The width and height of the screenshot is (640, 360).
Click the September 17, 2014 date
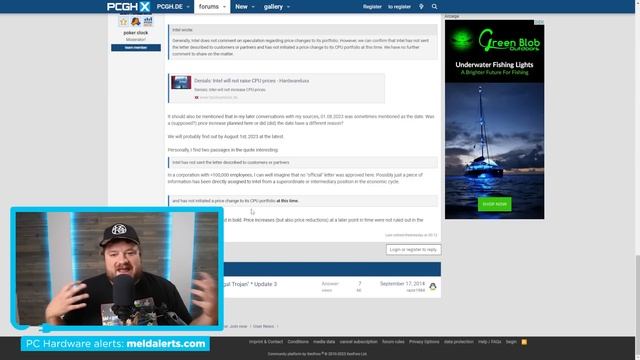tap(402, 284)
